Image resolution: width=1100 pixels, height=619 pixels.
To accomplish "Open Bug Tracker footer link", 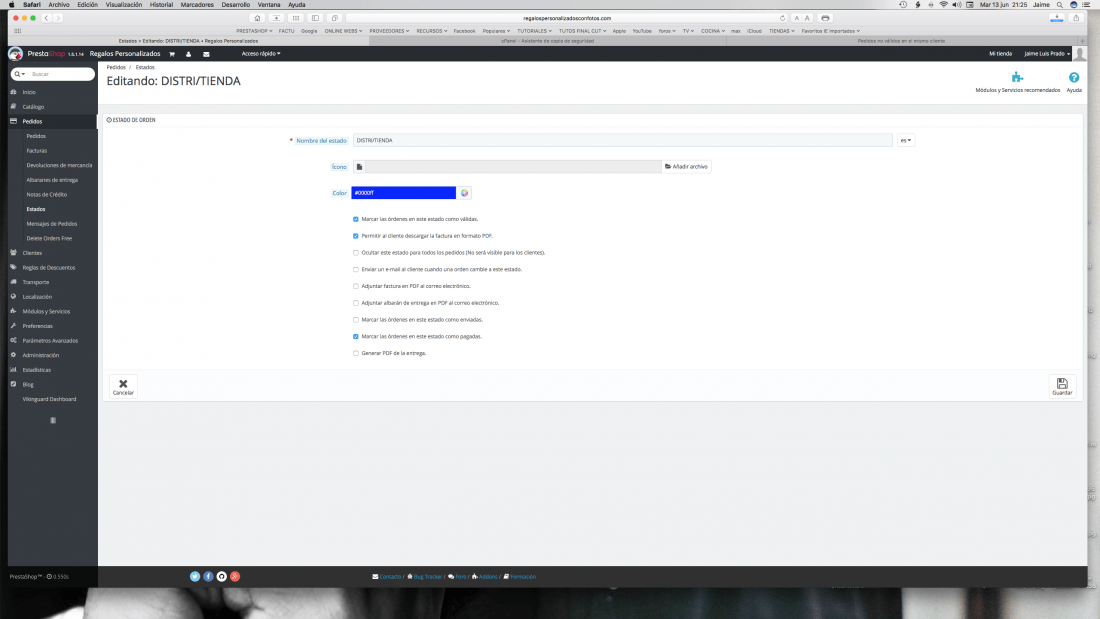I will [x=425, y=577].
